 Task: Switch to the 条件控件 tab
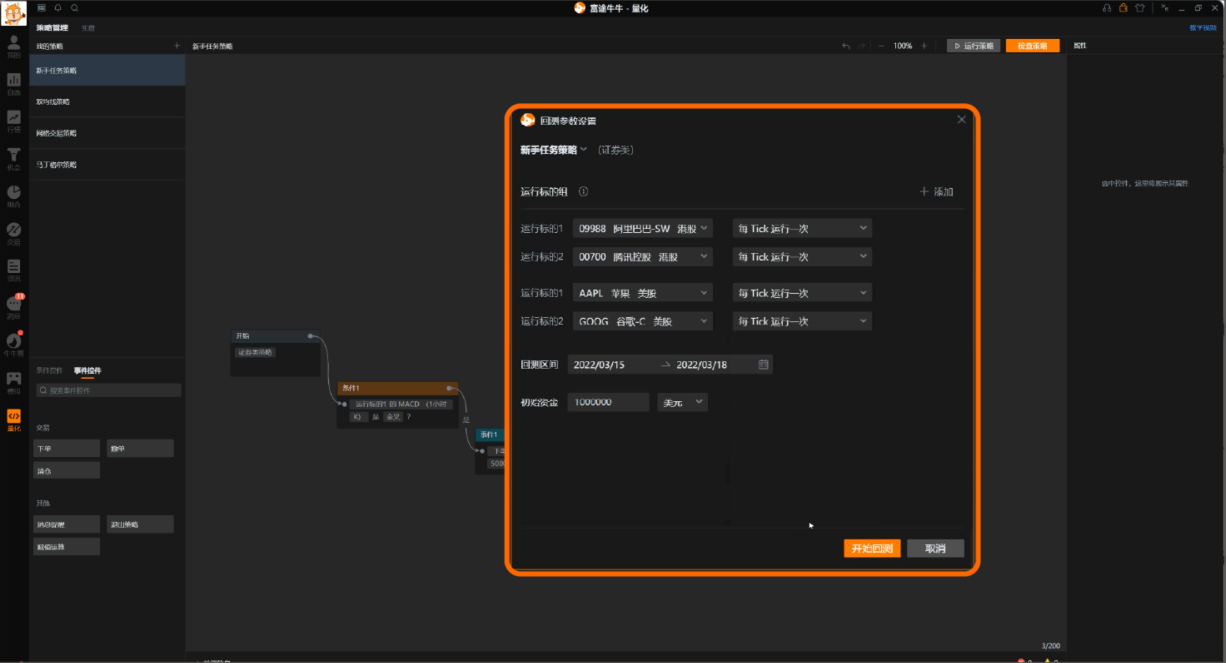tap(49, 371)
